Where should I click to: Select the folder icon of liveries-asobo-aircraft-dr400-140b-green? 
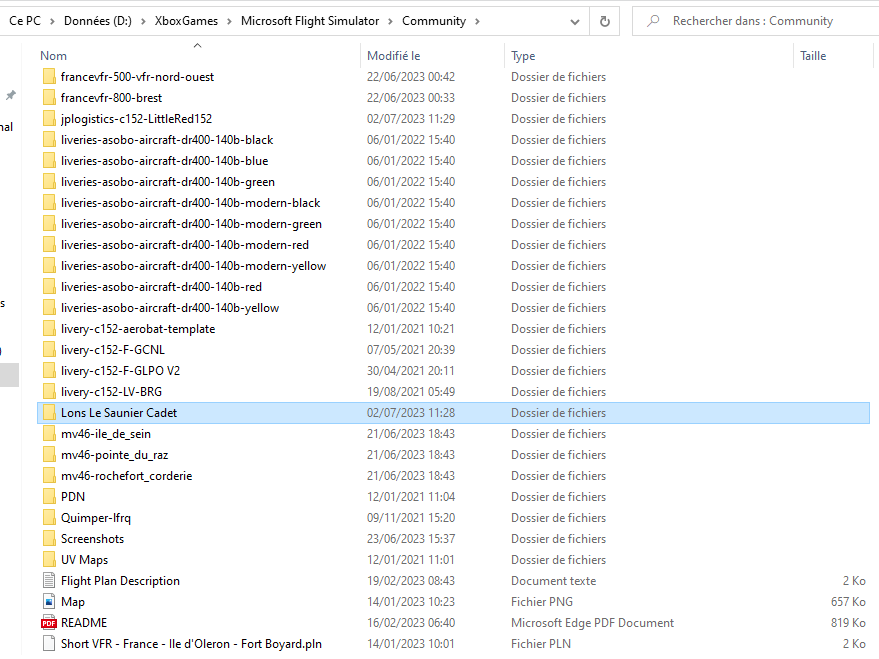click(x=49, y=182)
